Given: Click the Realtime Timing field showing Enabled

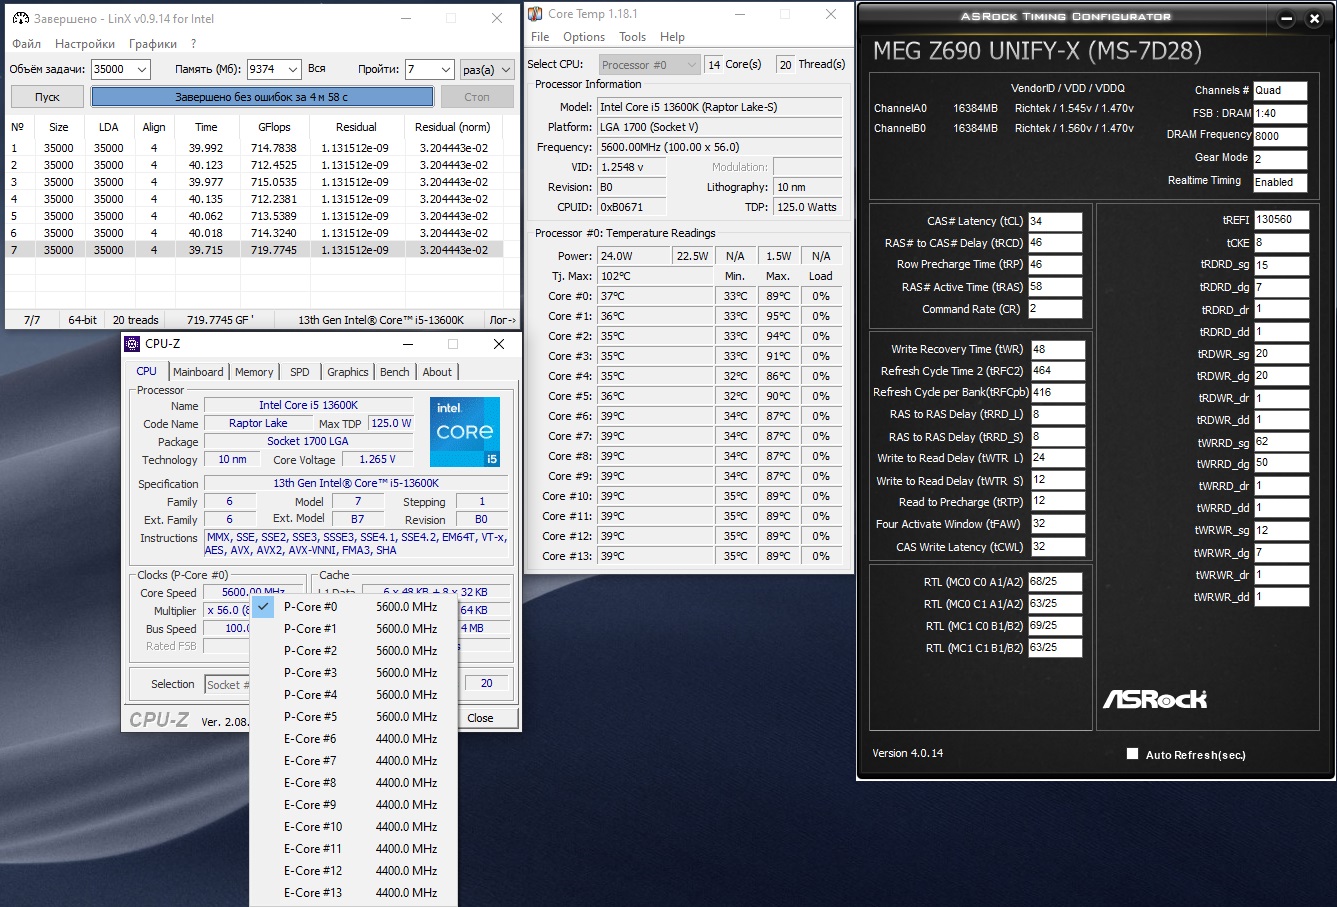Looking at the screenshot, I should click(x=1280, y=182).
